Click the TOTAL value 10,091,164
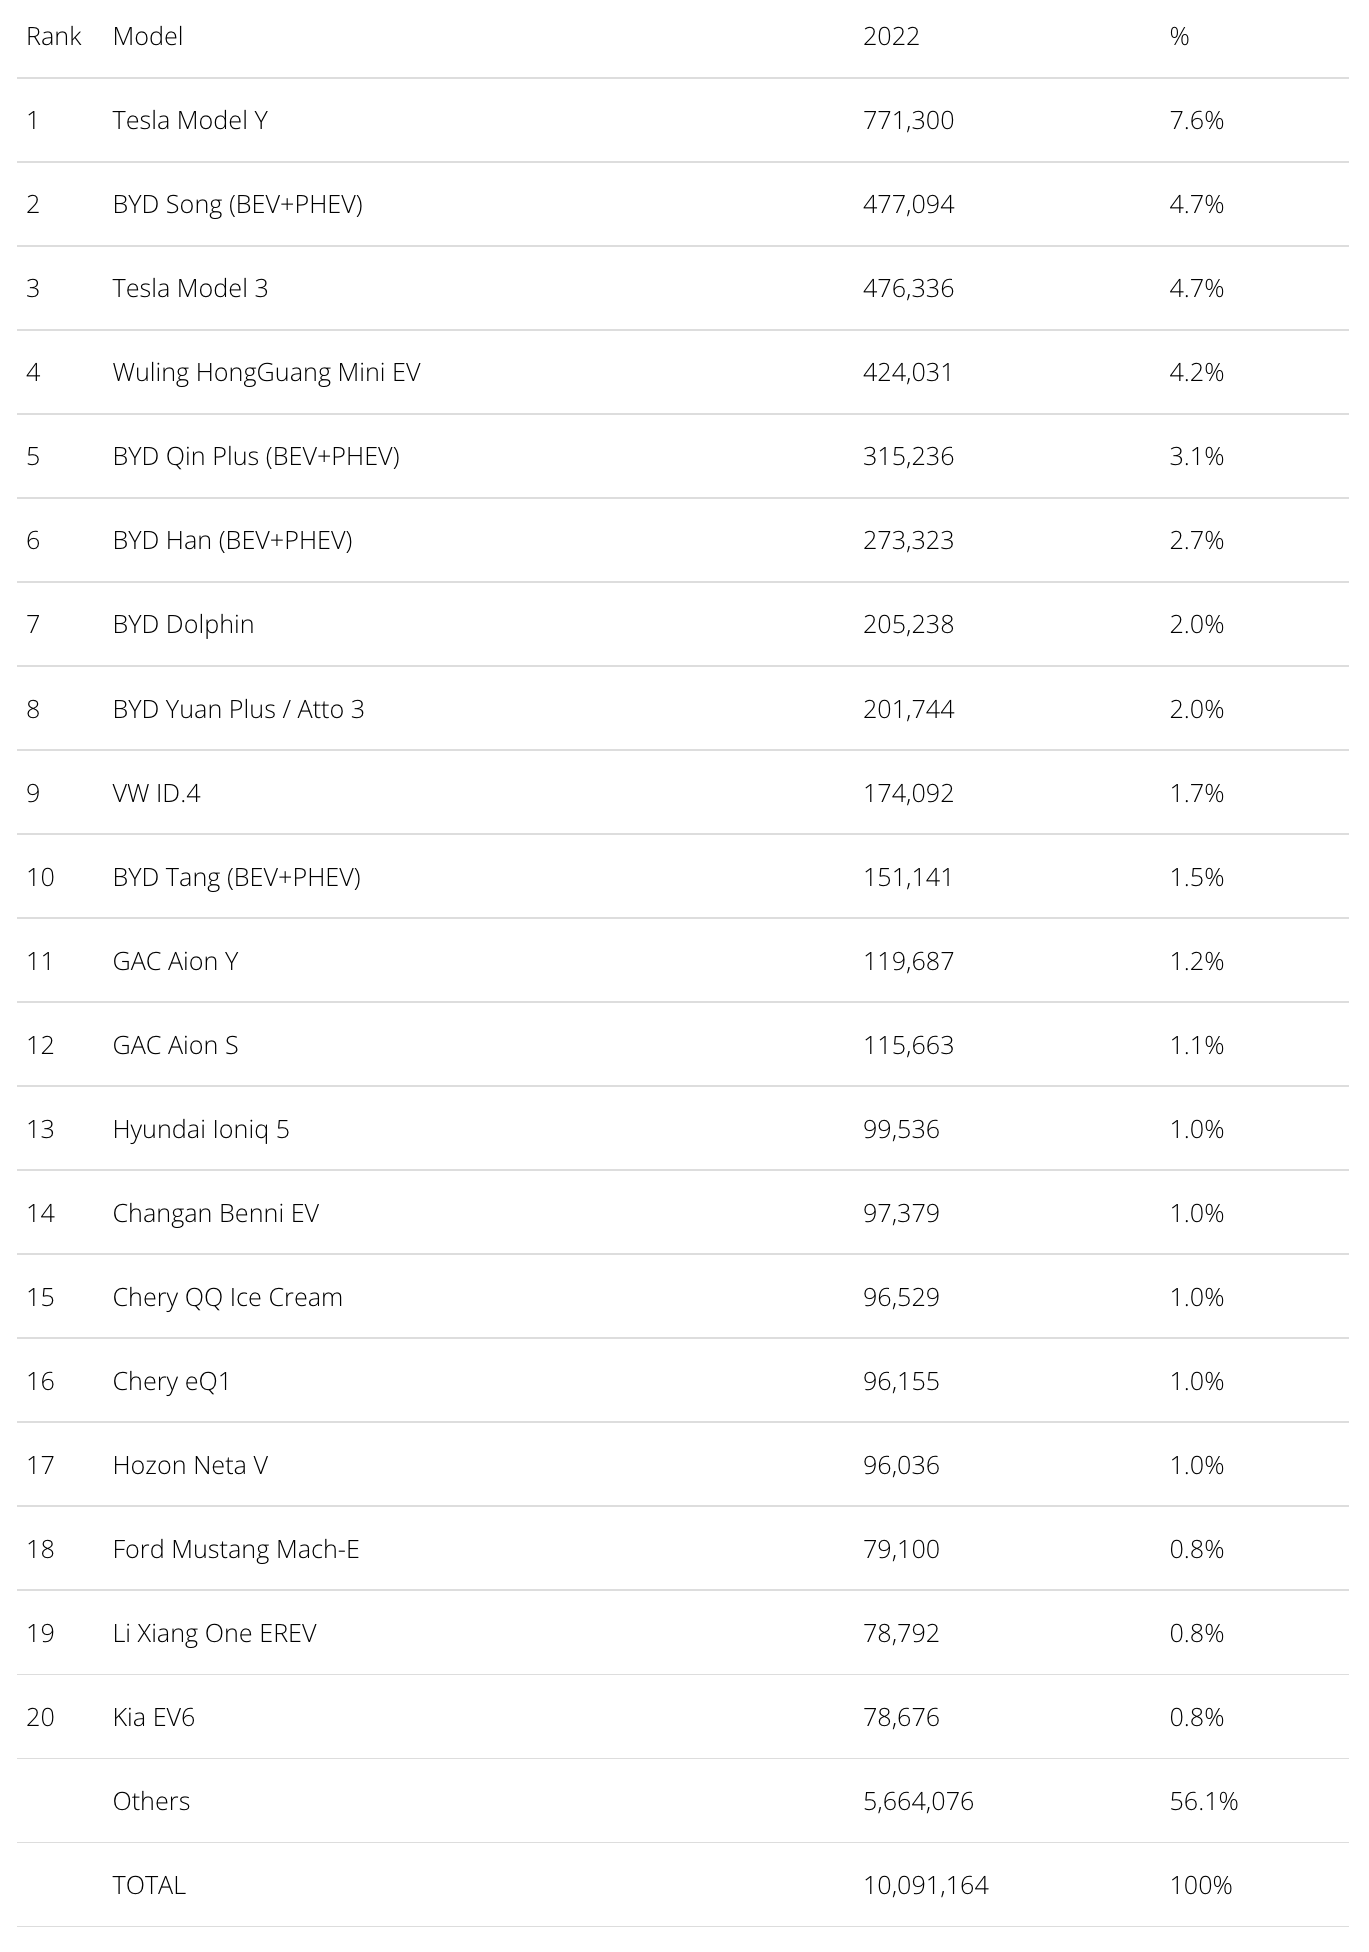The width and height of the screenshot is (1369, 1952). 925,1884
